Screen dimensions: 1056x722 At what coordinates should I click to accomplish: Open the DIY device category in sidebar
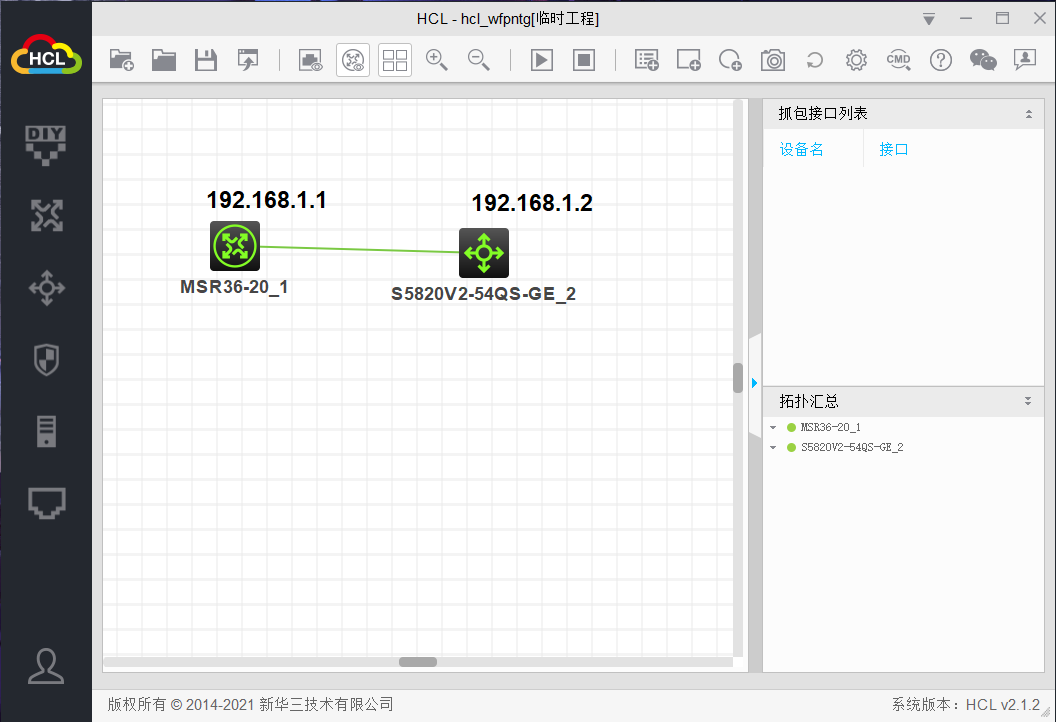pyautogui.click(x=46, y=145)
